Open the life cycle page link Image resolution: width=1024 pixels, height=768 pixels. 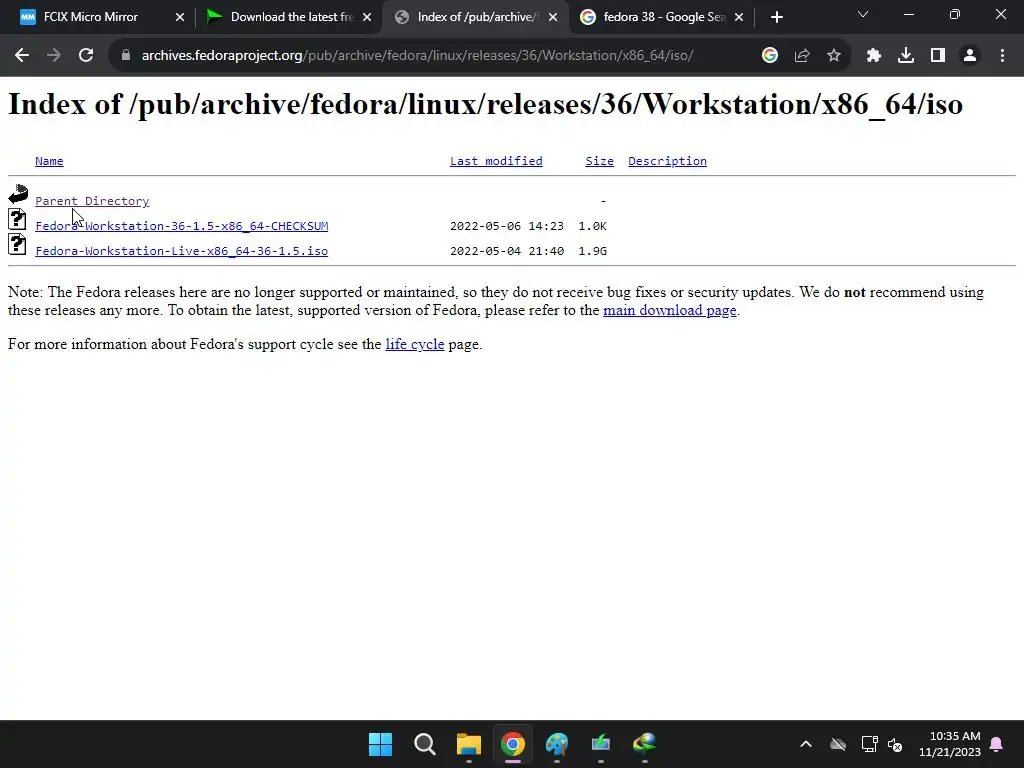click(415, 344)
